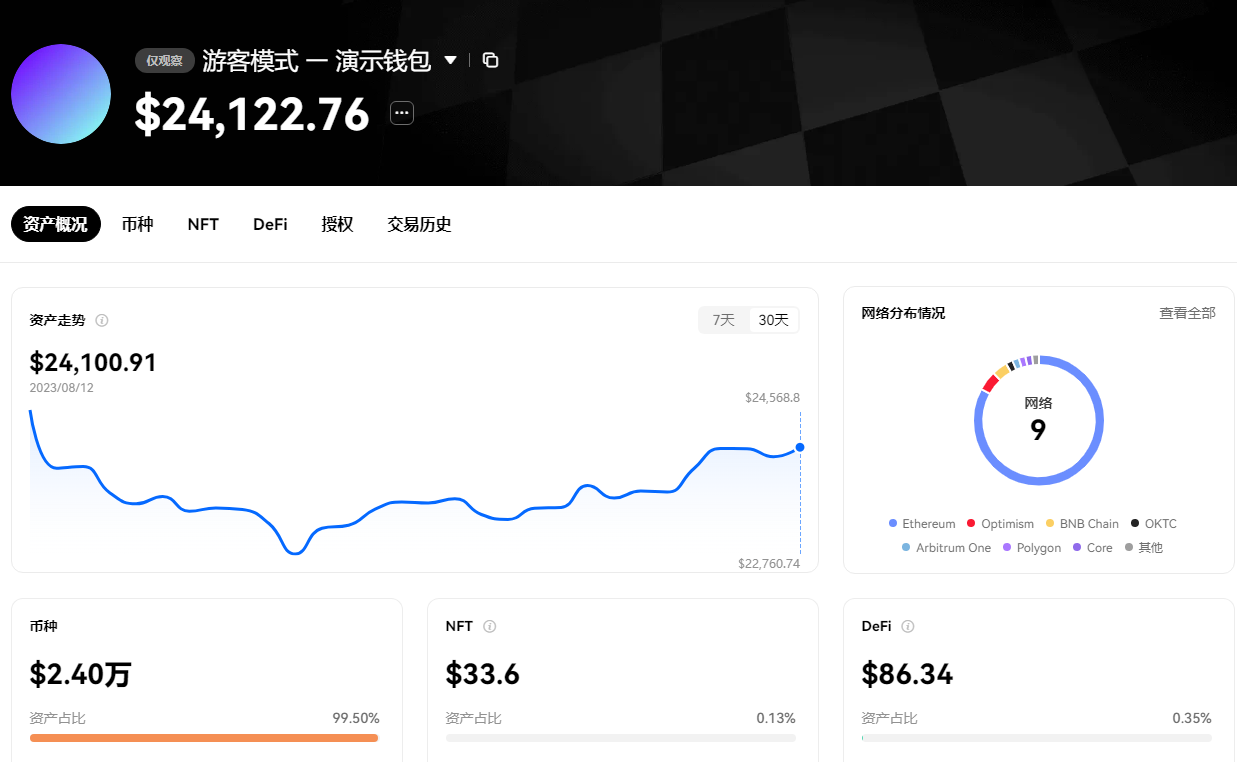Open the 授权 tab
The image size is (1237, 762).
(337, 225)
